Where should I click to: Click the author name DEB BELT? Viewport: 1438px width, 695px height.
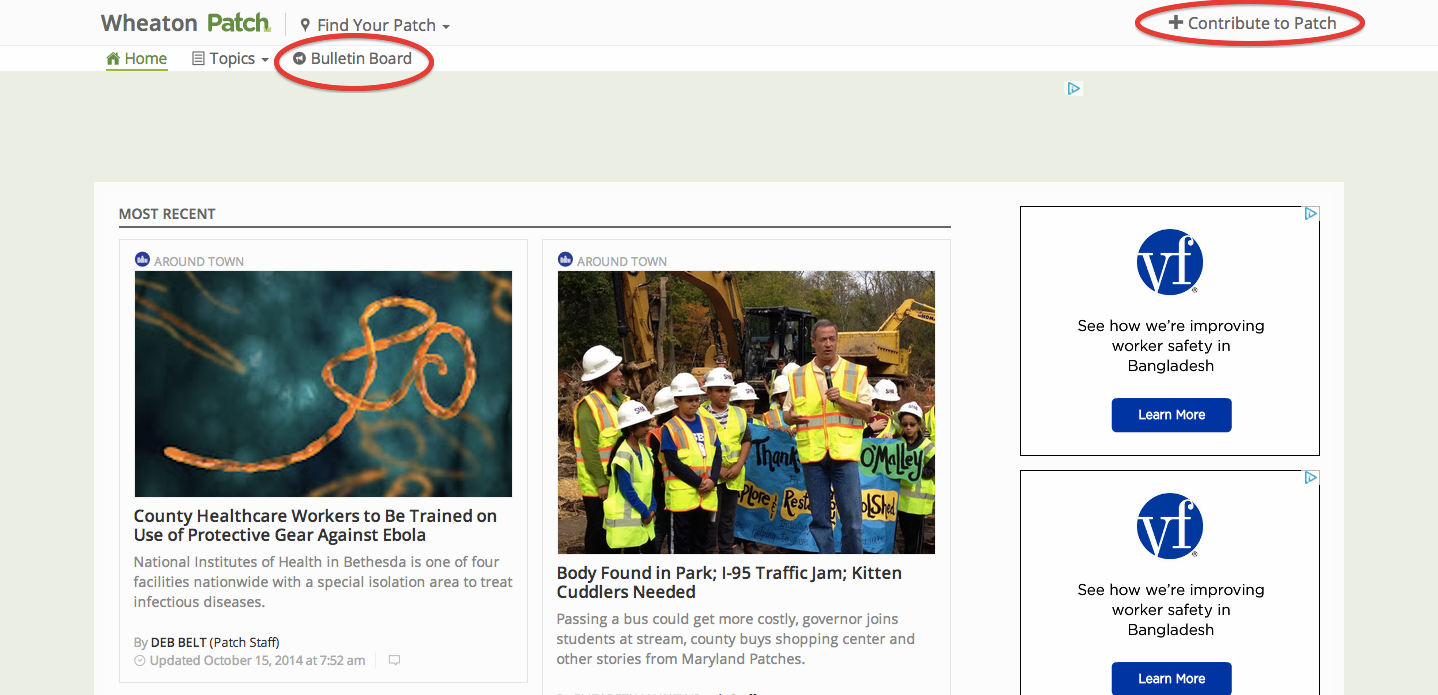tap(178, 642)
